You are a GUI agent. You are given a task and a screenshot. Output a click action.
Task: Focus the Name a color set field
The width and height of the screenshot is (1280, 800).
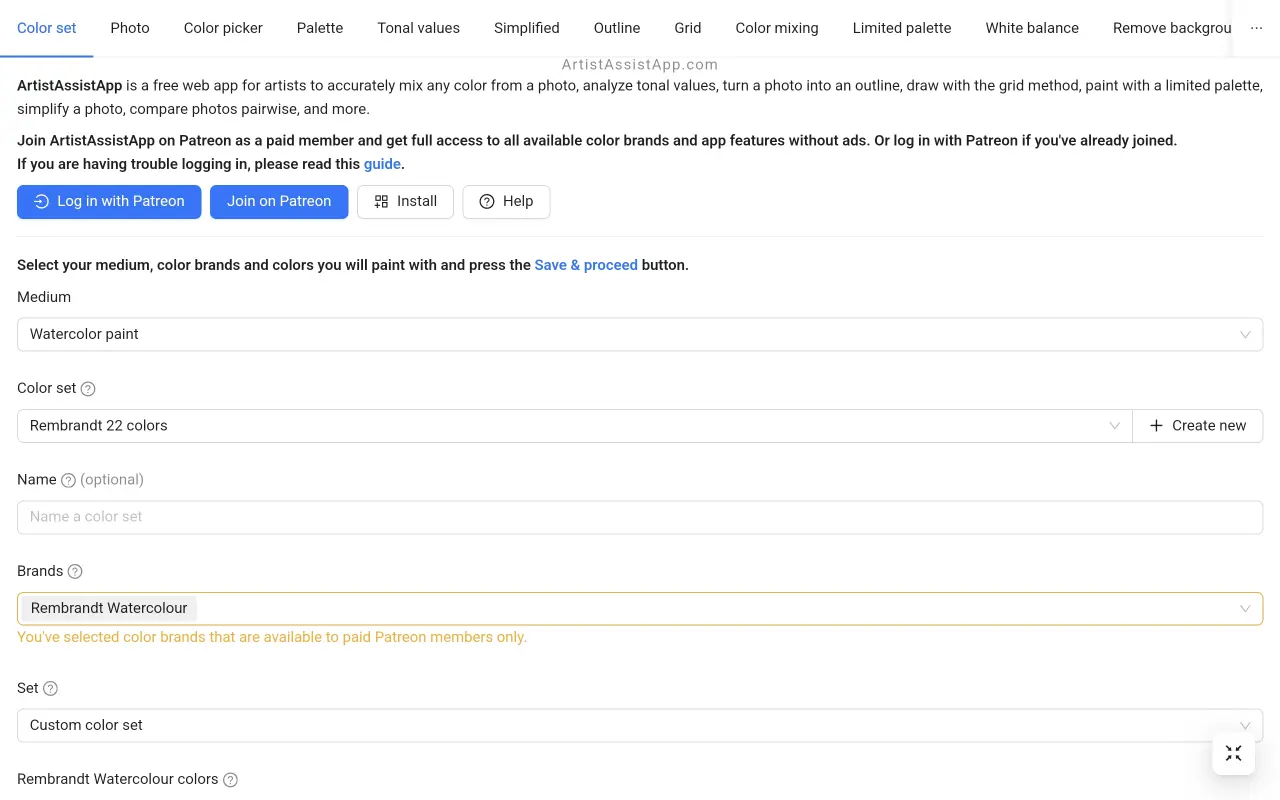640,517
